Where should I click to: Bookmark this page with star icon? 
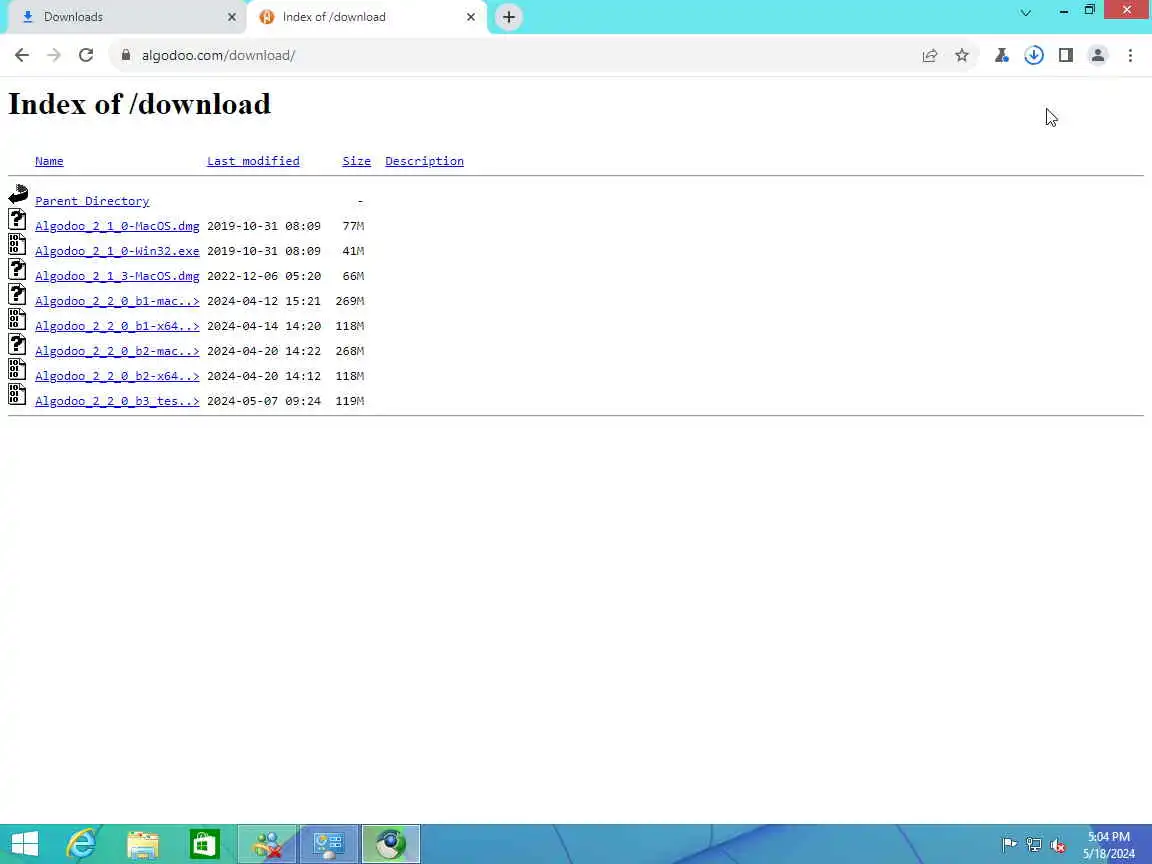pyautogui.click(x=962, y=55)
